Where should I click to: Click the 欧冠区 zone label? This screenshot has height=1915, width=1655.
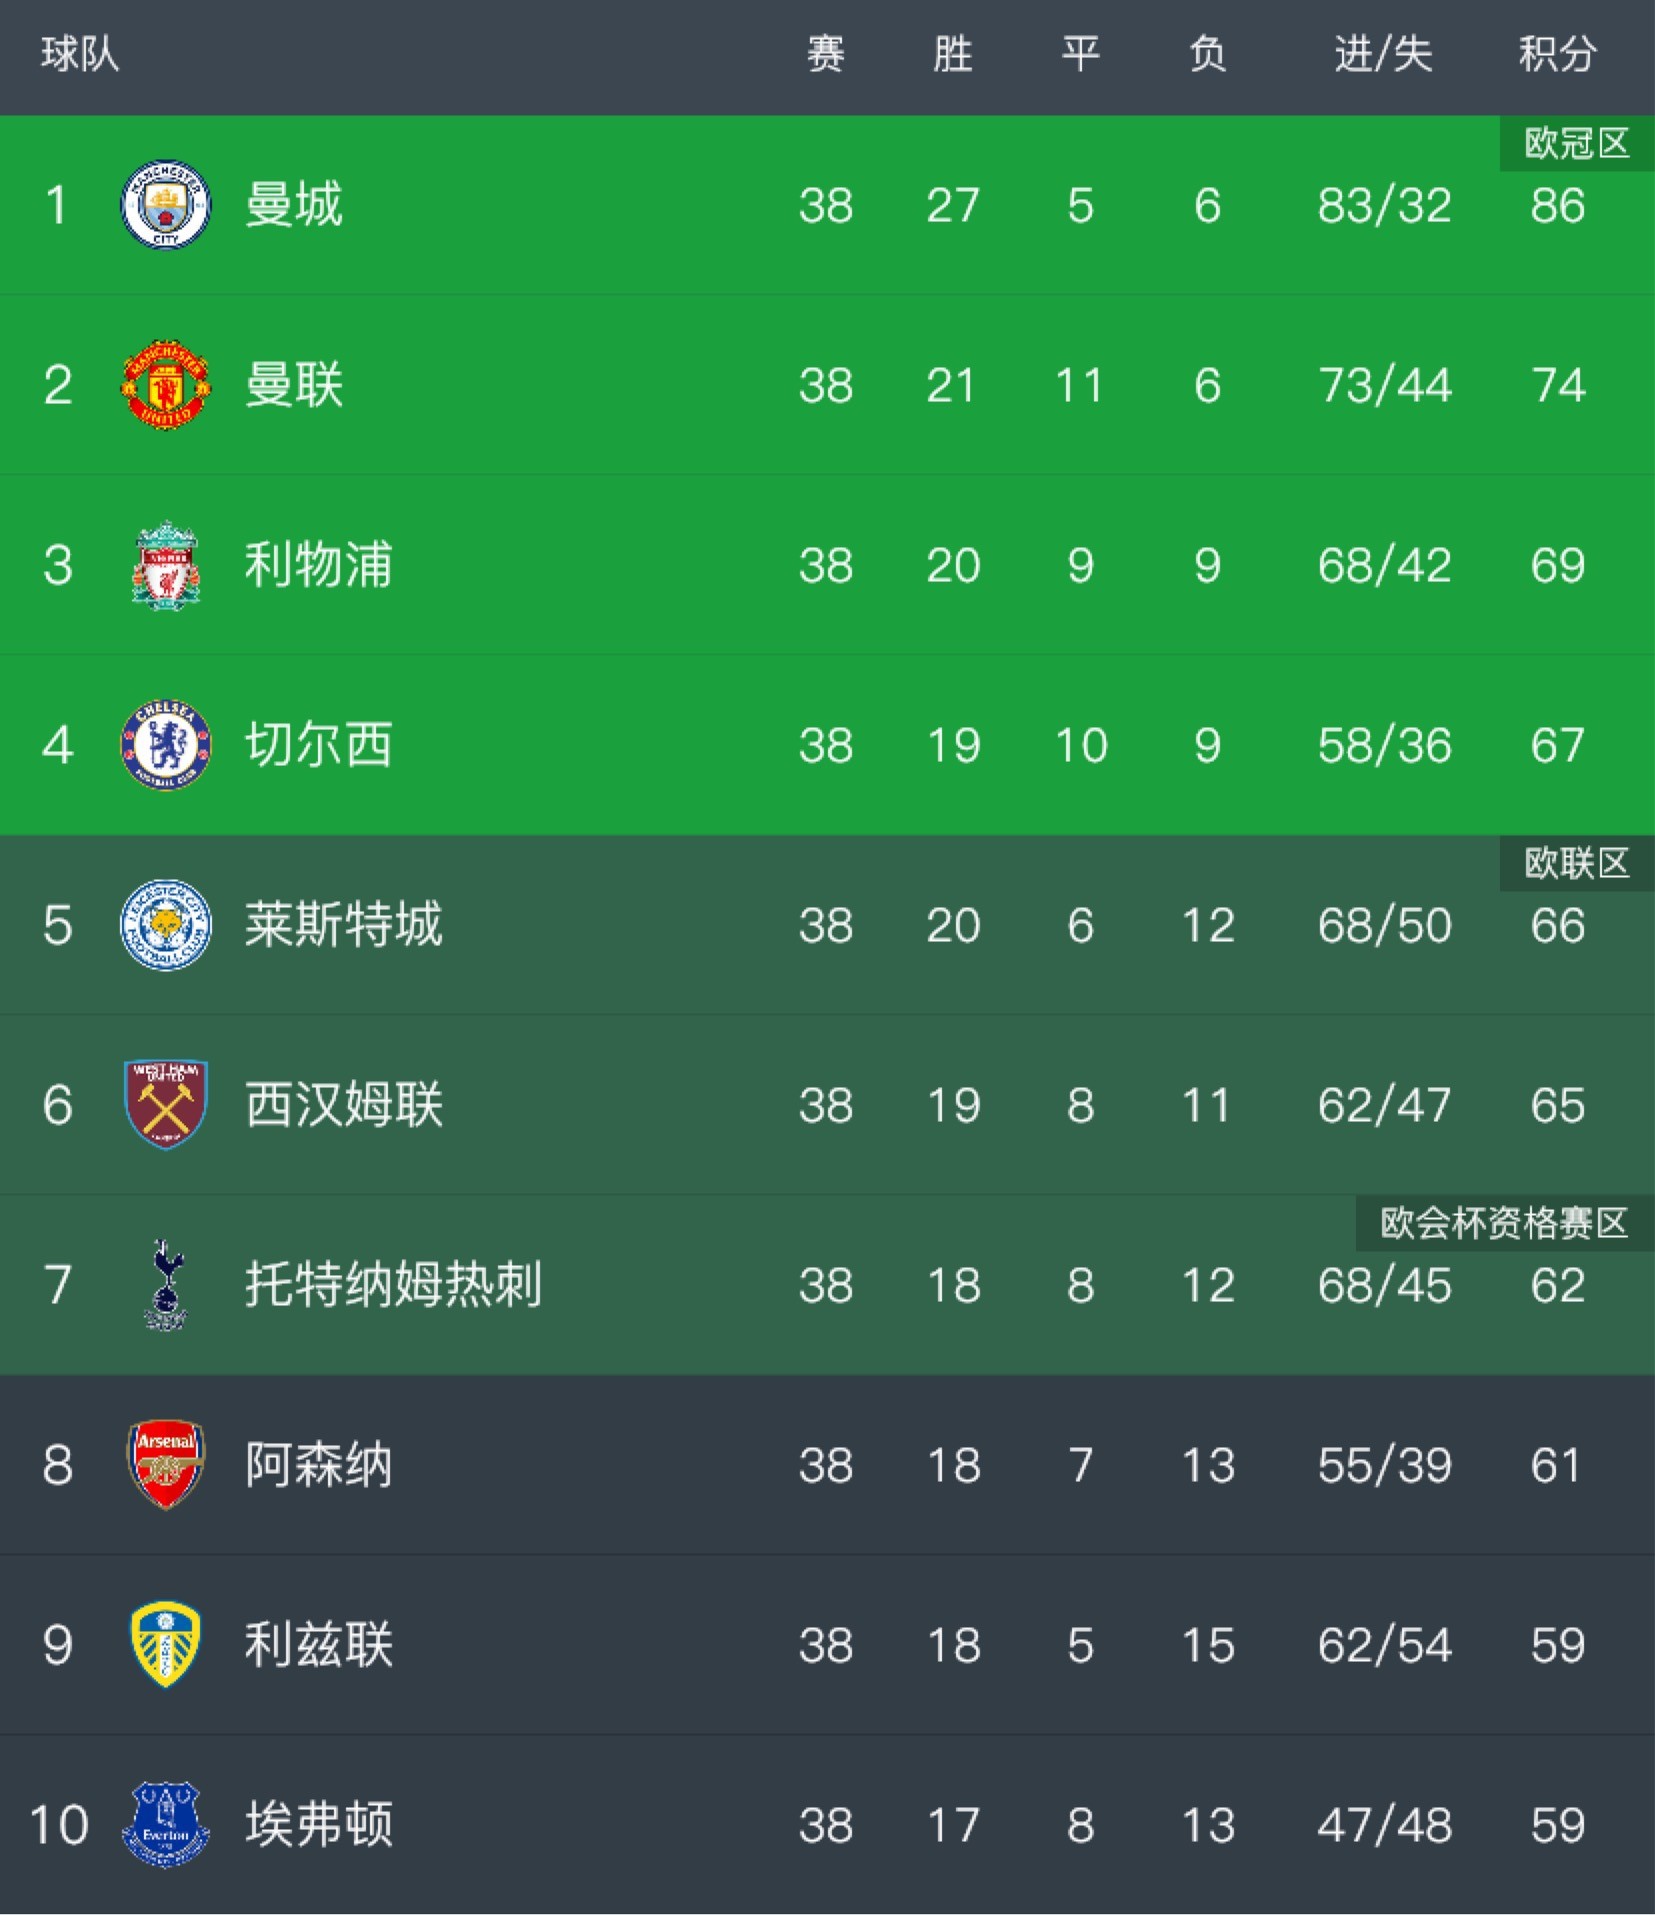tap(1576, 144)
